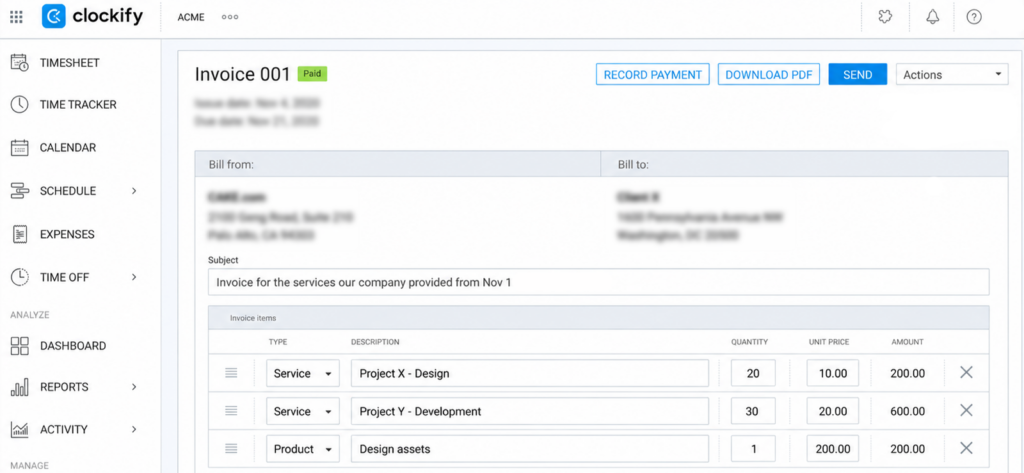Image resolution: width=1024 pixels, height=473 pixels.
Task: Grab the drag handle for Design assets row
Action: [x=231, y=449]
